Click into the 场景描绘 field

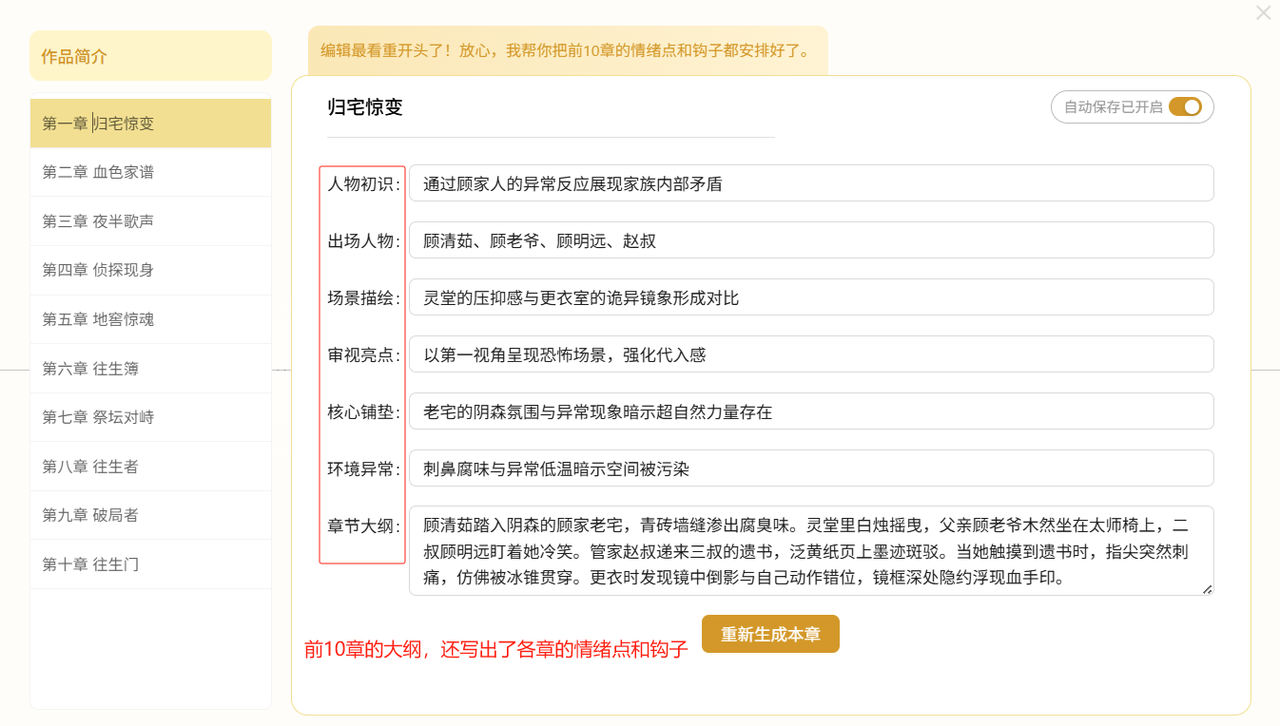coord(811,297)
